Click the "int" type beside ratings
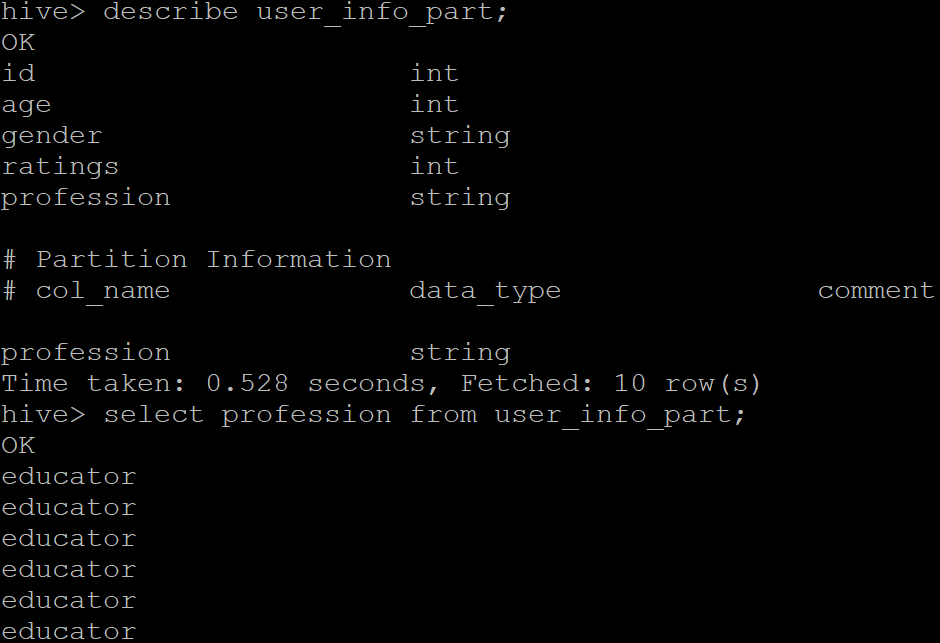940x643 pixels. pyautogui.click(x=434, y=167)
